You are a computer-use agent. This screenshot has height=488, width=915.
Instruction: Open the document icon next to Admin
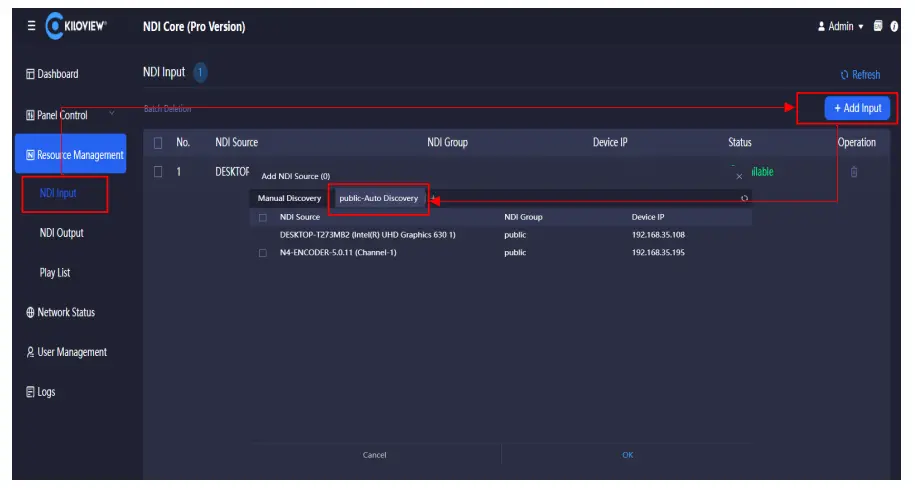point(878,26)
